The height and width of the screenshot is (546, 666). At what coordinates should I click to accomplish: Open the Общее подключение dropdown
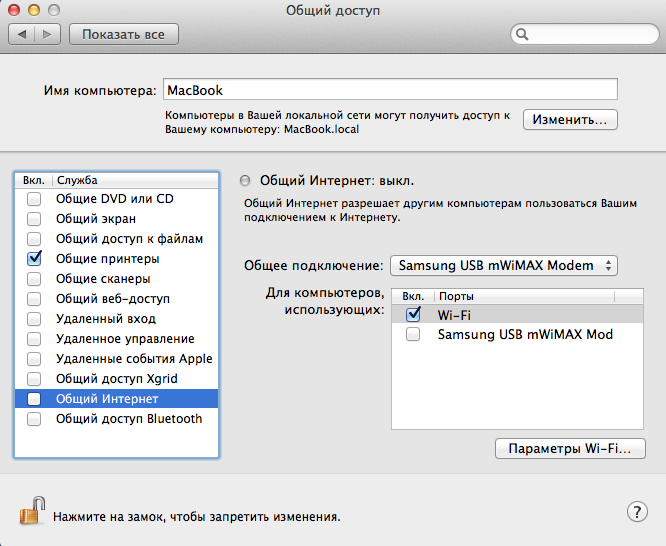click(504, 265)
